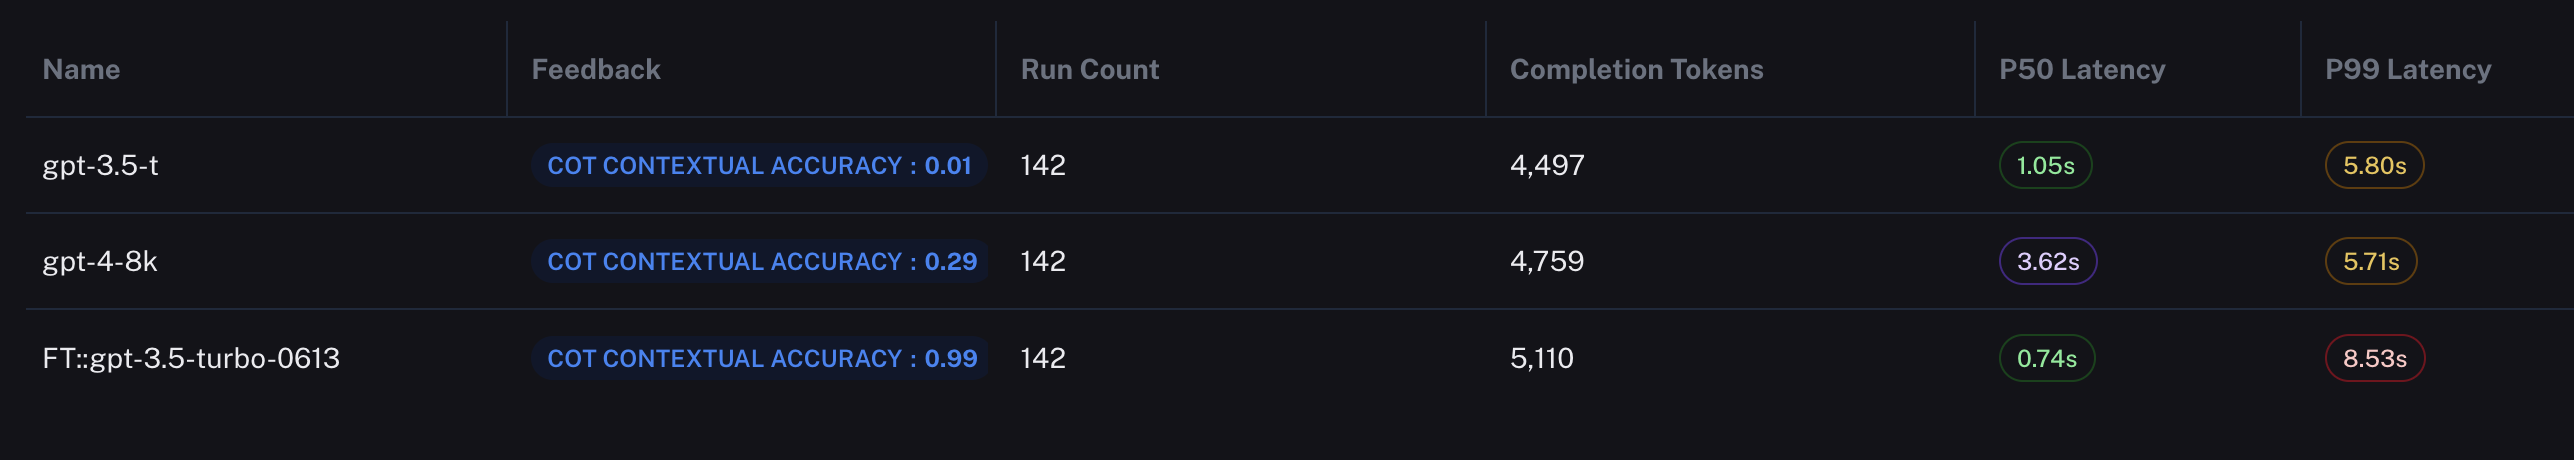Click the 4,497 completion tokens cell
The image size is (2574, 460).
pyautogui.click(x=1547, y=165)
